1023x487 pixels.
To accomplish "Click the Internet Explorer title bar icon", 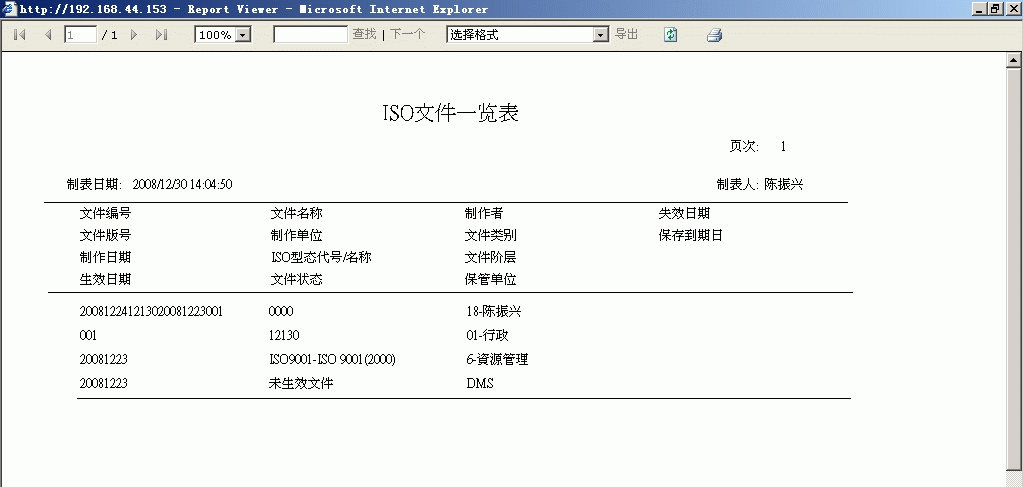I will pos(9,9).
